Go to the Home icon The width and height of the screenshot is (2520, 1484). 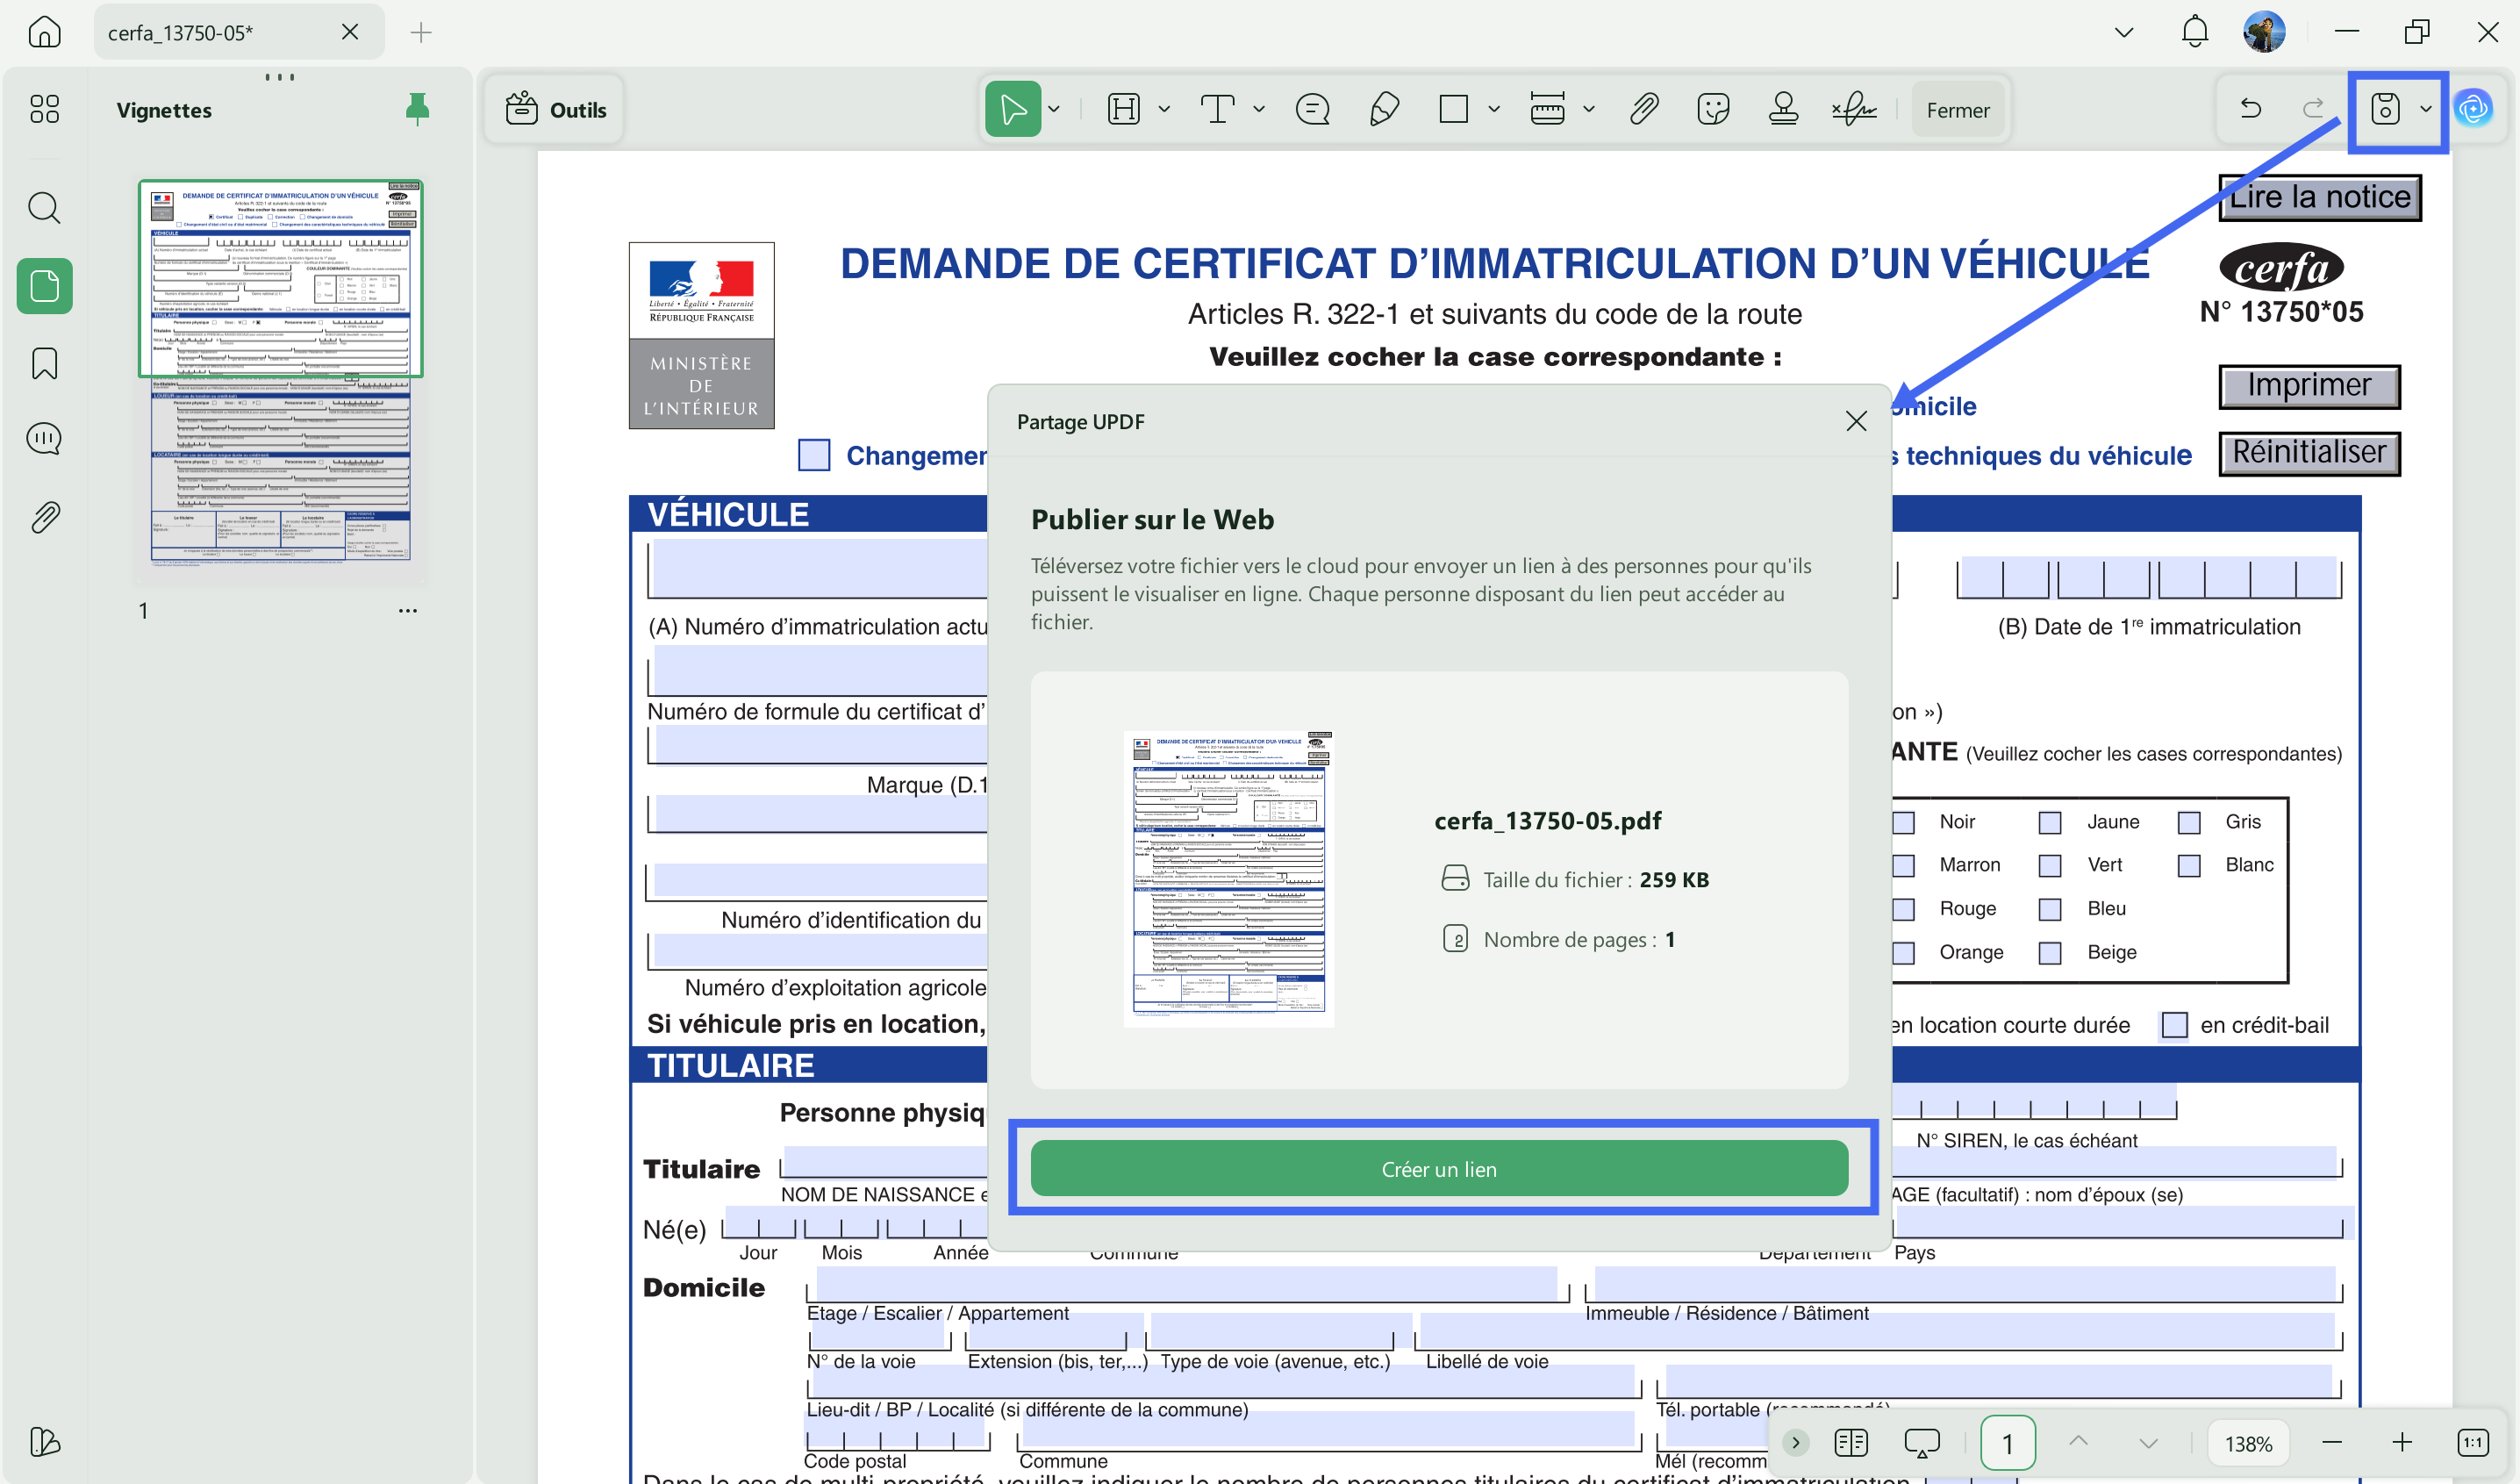pos(44,32)
